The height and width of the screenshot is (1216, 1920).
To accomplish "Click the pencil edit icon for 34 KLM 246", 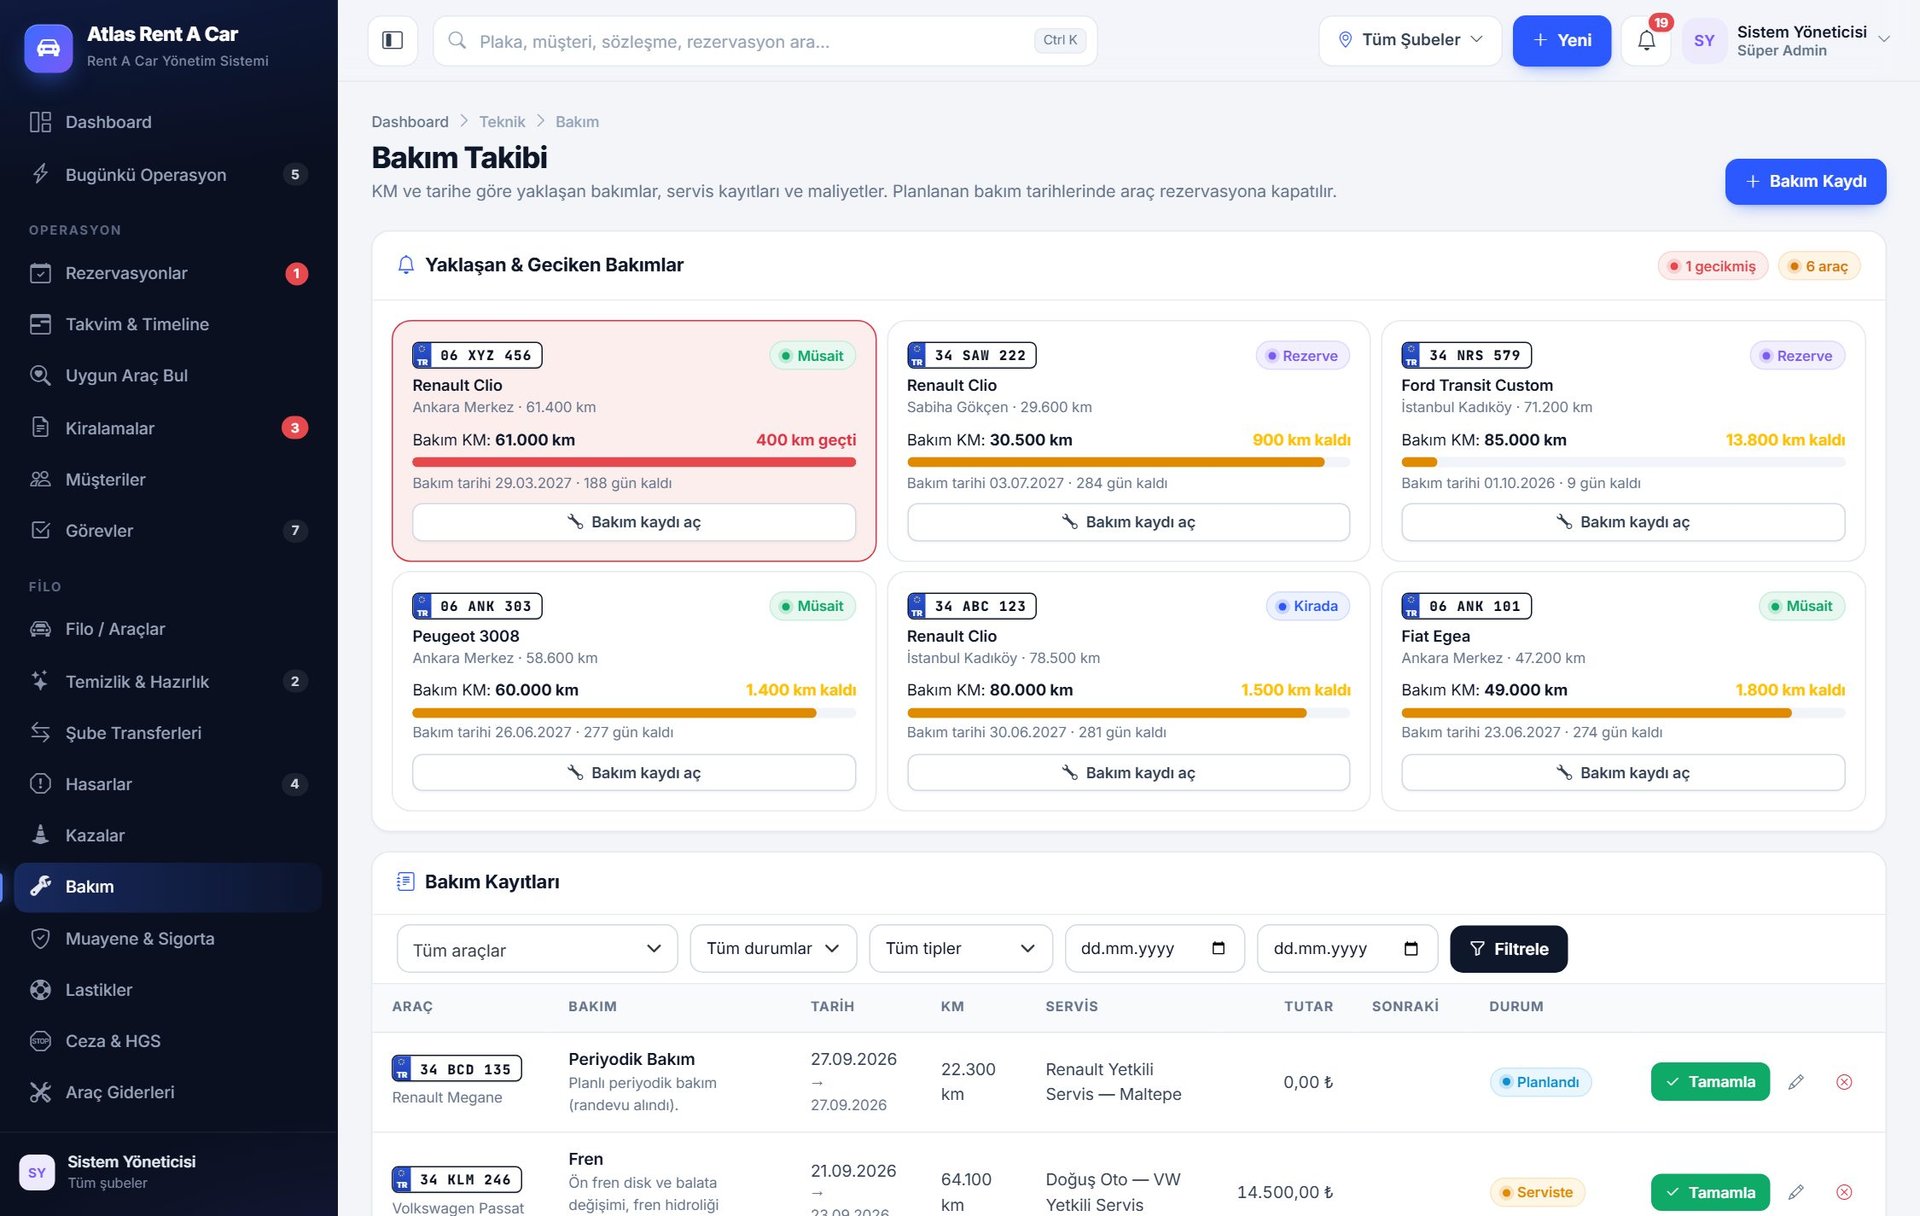I will click(x=1796, y=1192).
